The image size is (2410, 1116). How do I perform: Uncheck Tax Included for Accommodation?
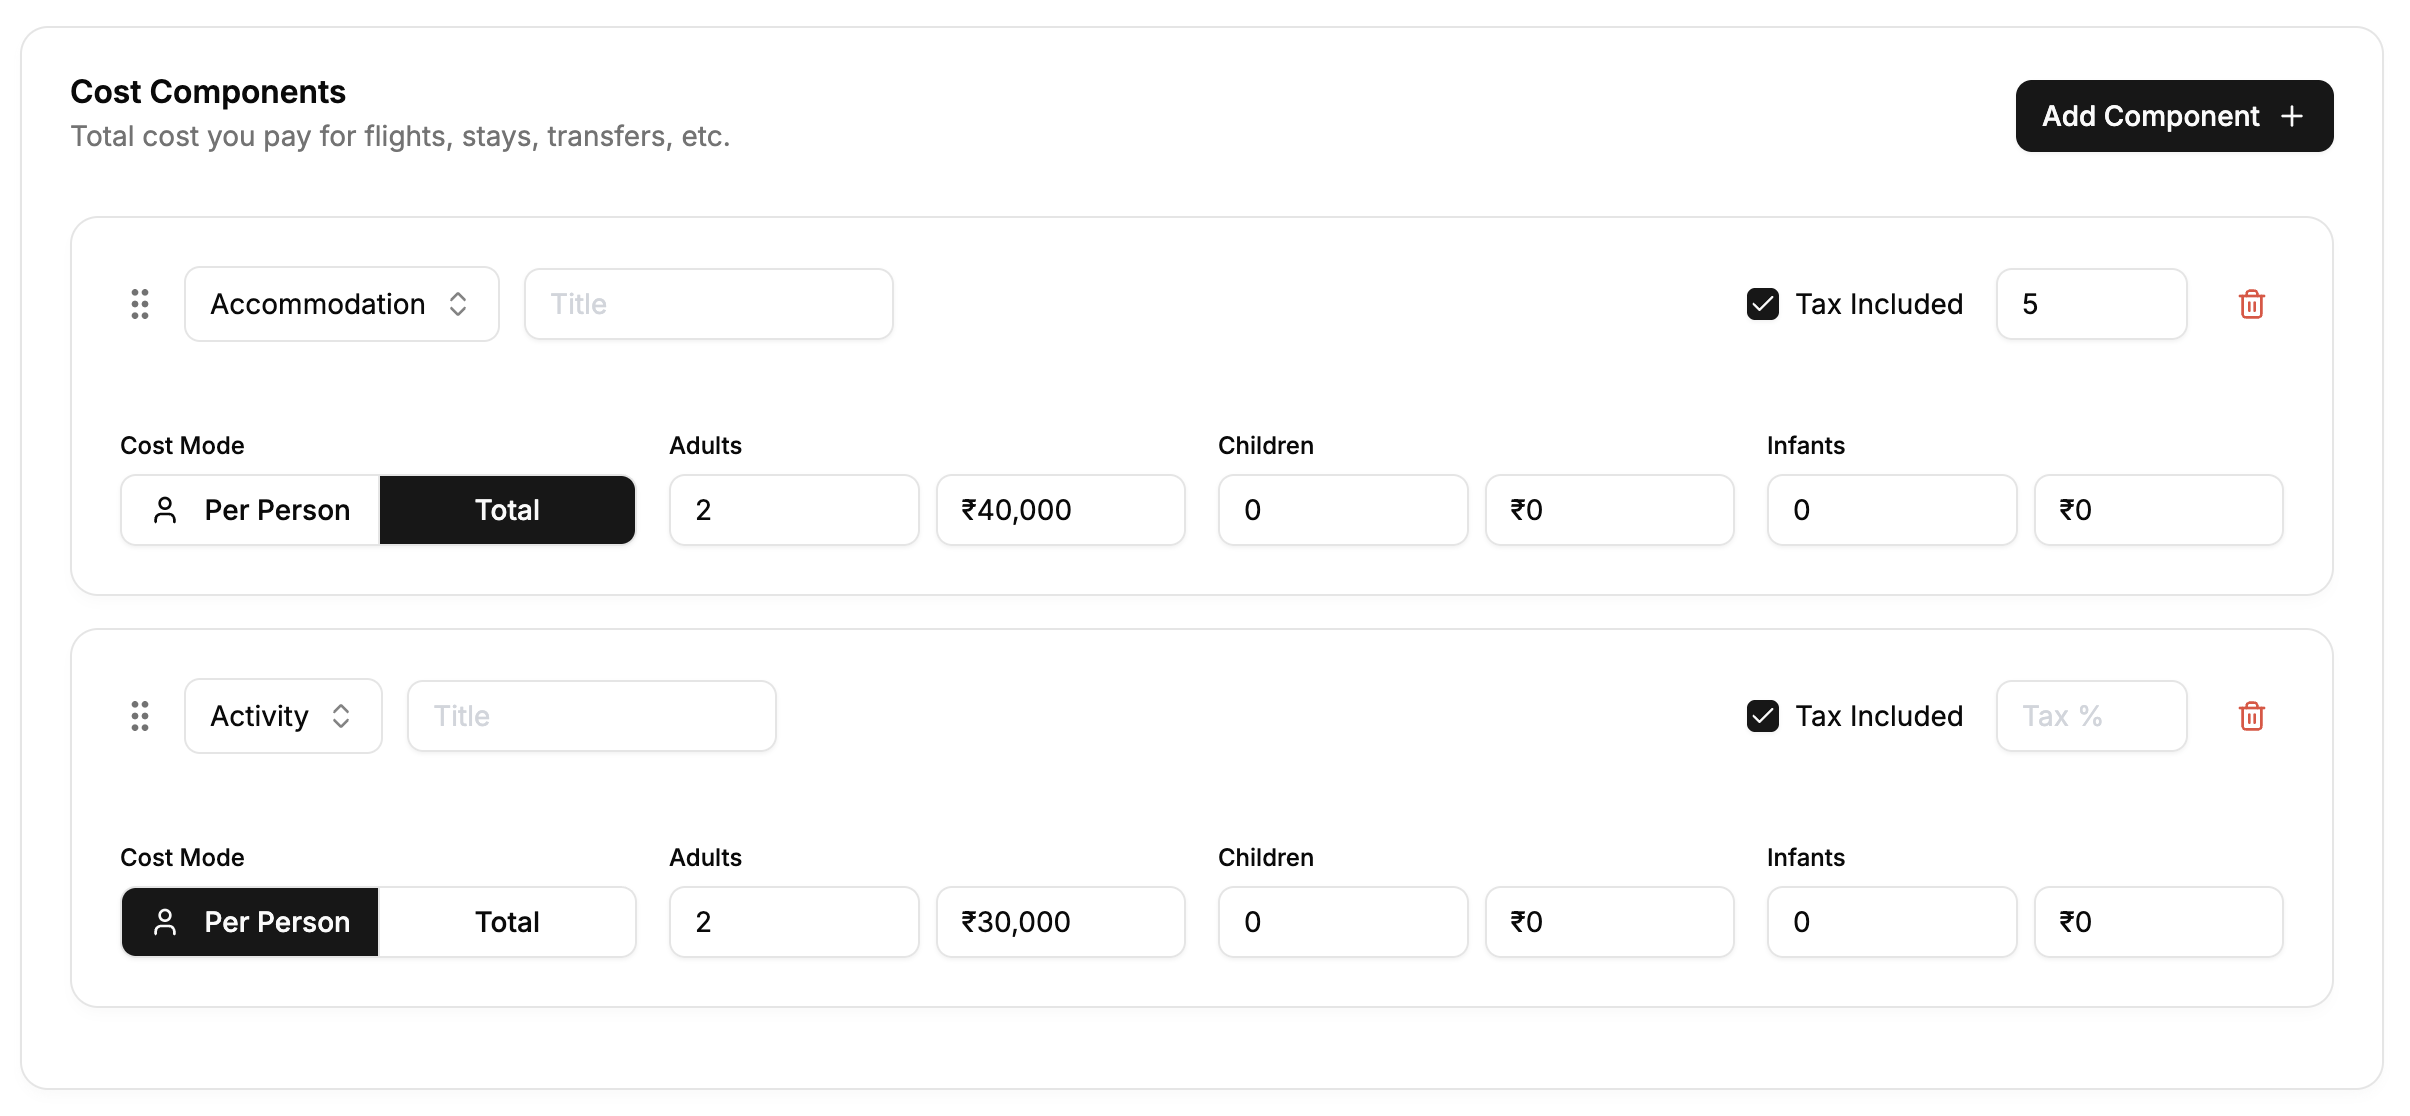[1762, 304]
